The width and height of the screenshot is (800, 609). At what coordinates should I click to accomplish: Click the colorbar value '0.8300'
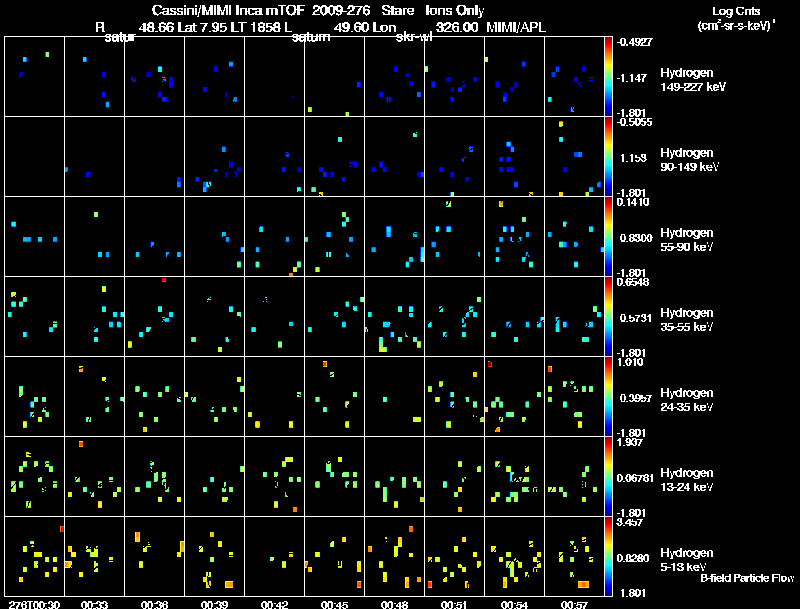(x=636, y=238)
